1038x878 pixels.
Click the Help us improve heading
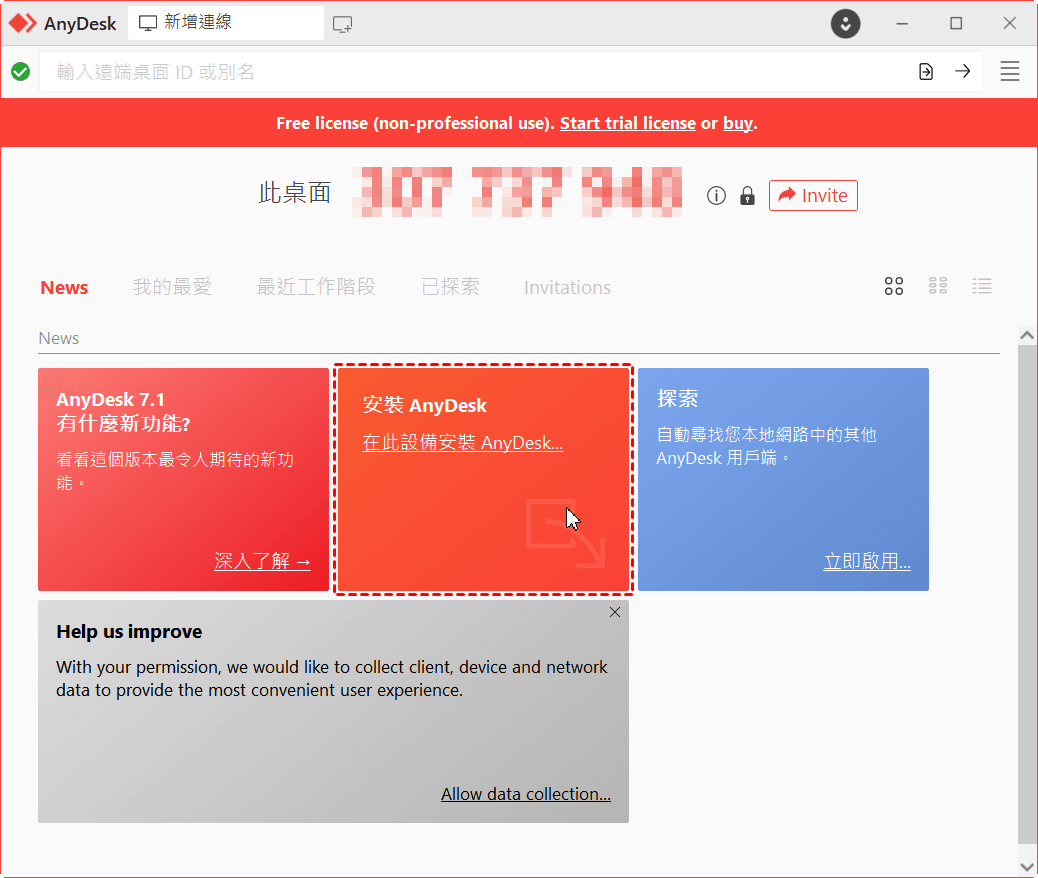pos(129,632)
